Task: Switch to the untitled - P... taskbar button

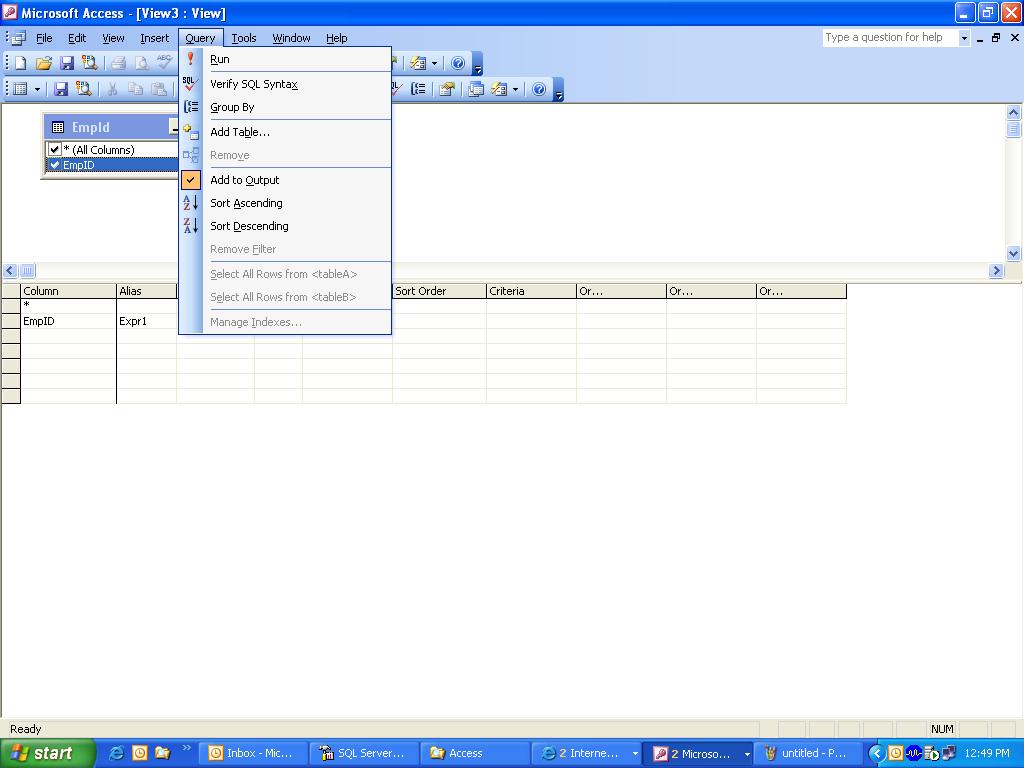Action: tap(810, 753)
